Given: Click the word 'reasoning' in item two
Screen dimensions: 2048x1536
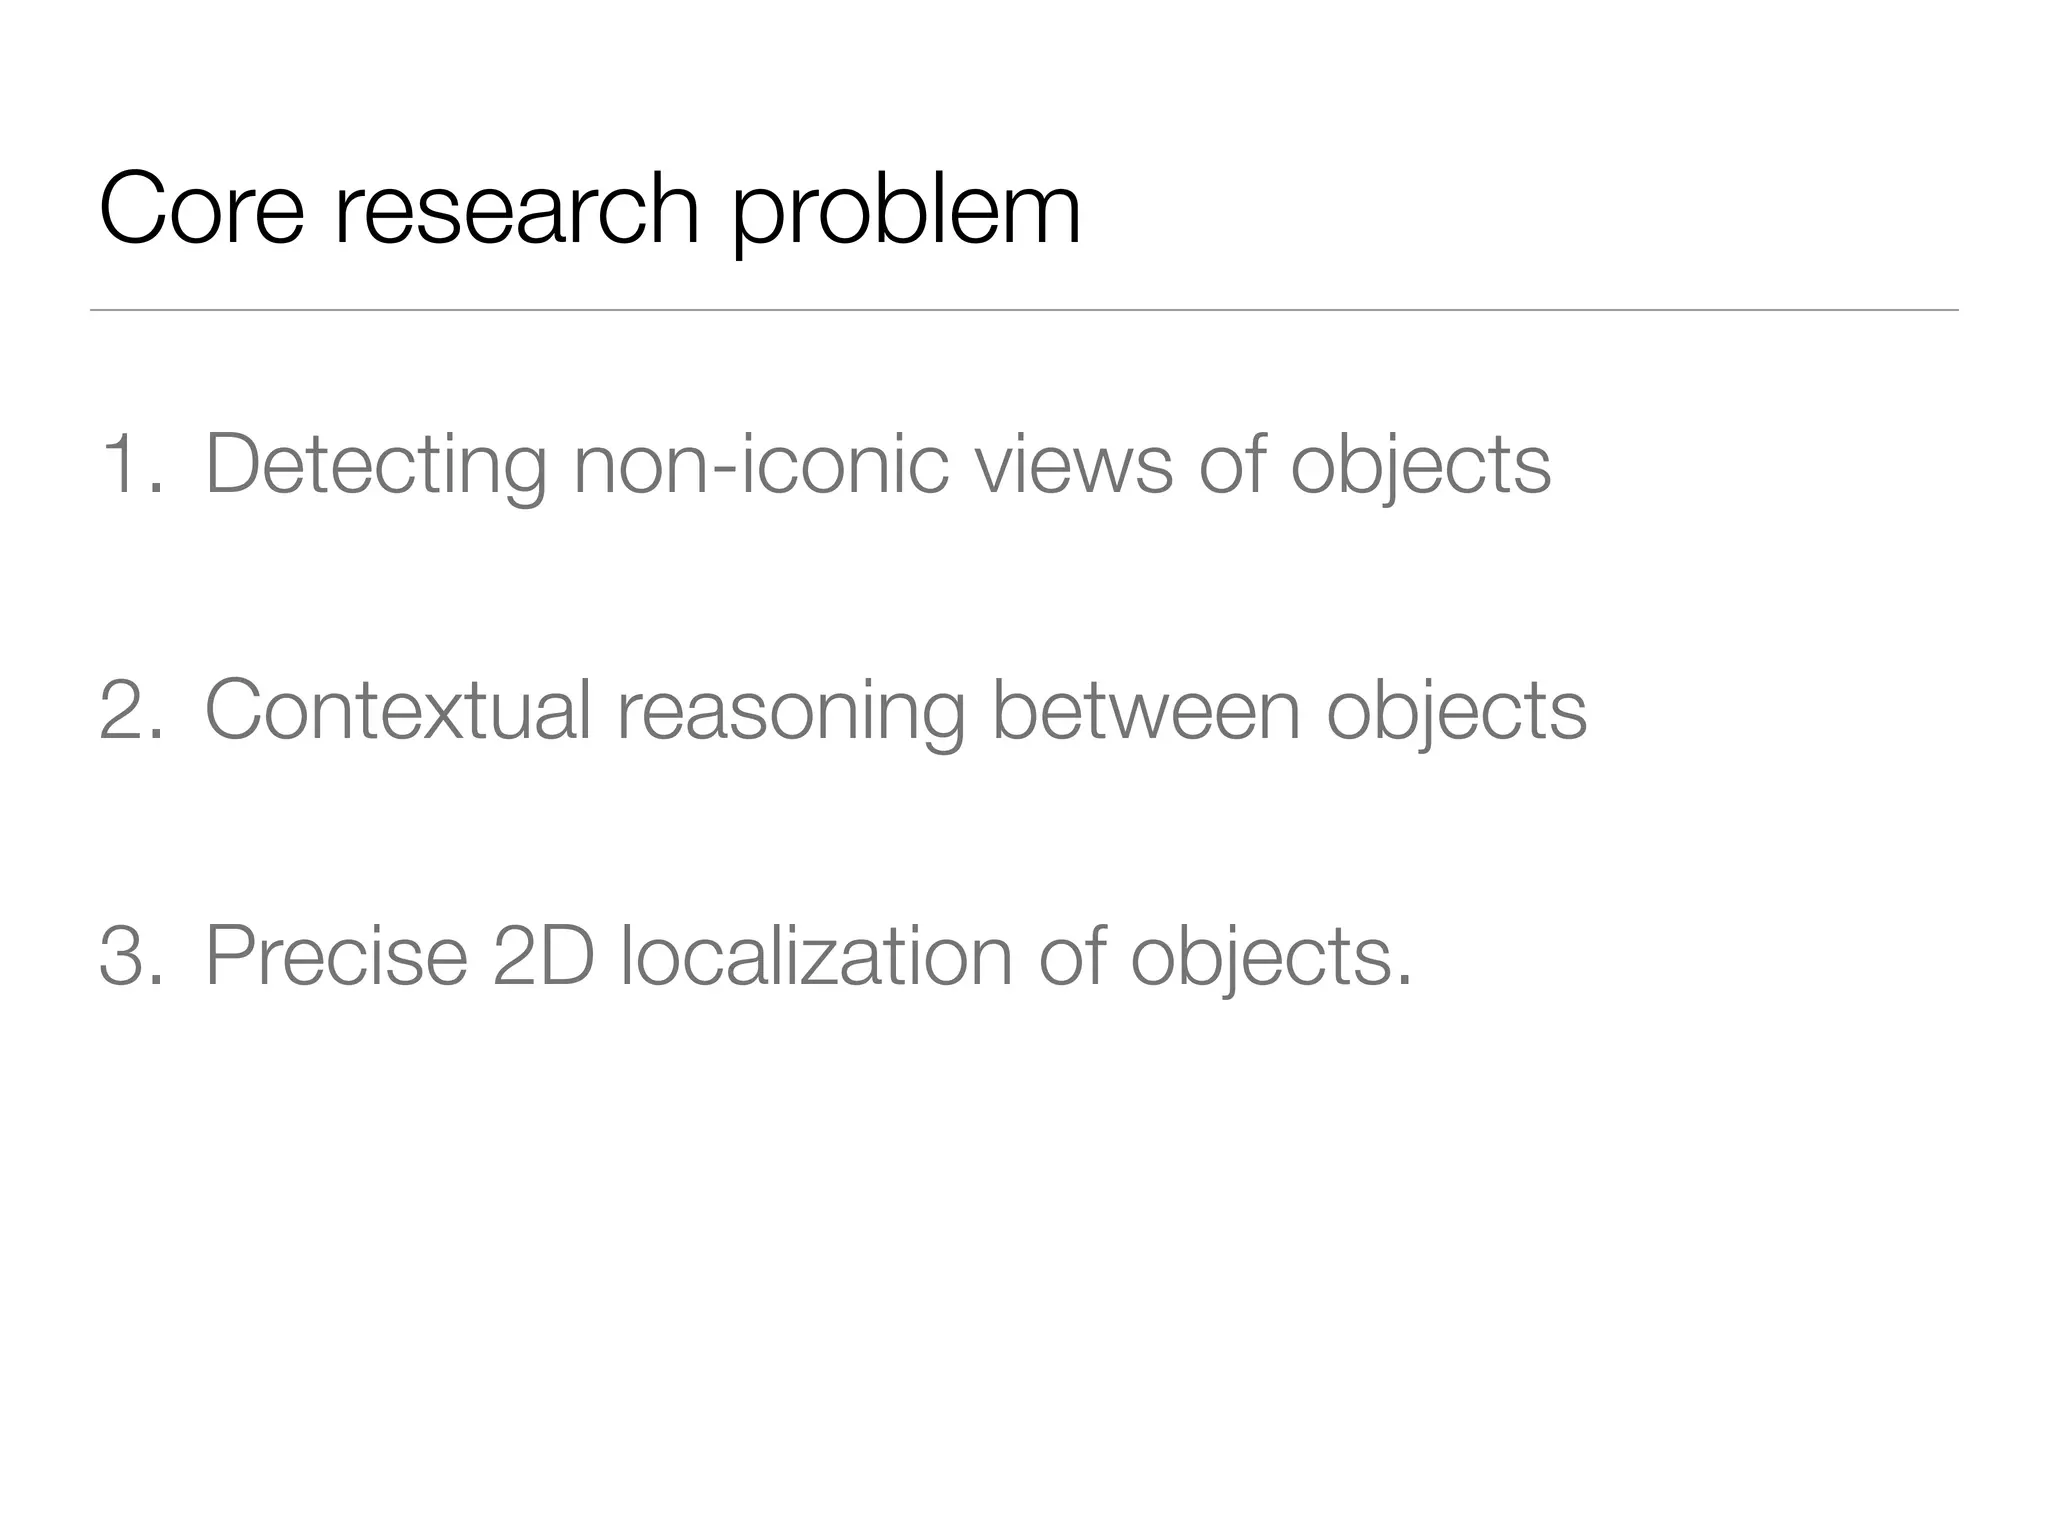Looking at the screenshot, I should pos(791,714).
